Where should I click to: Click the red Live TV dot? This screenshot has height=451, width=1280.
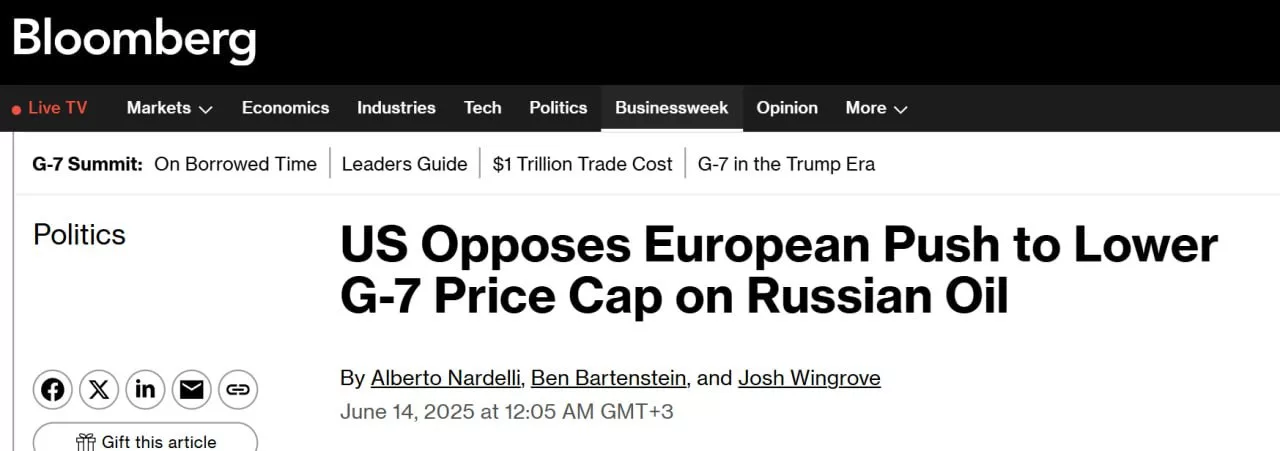pos(16,109)
